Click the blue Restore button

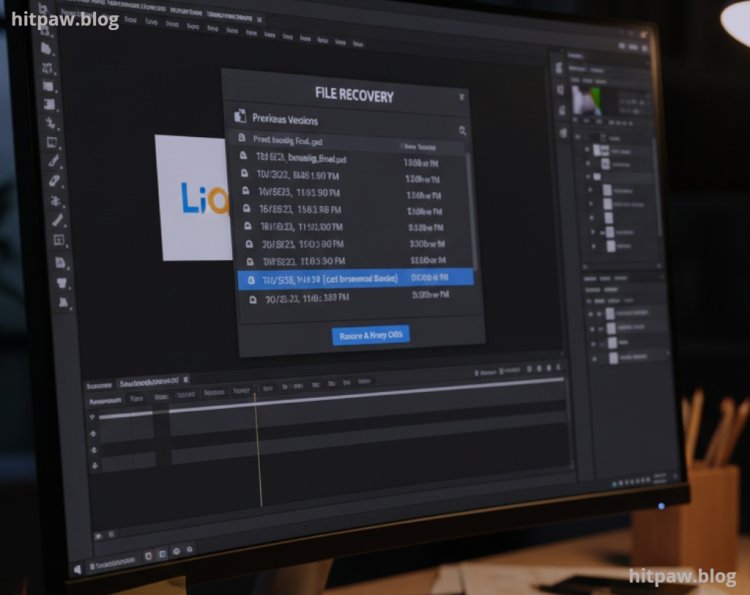370,336
